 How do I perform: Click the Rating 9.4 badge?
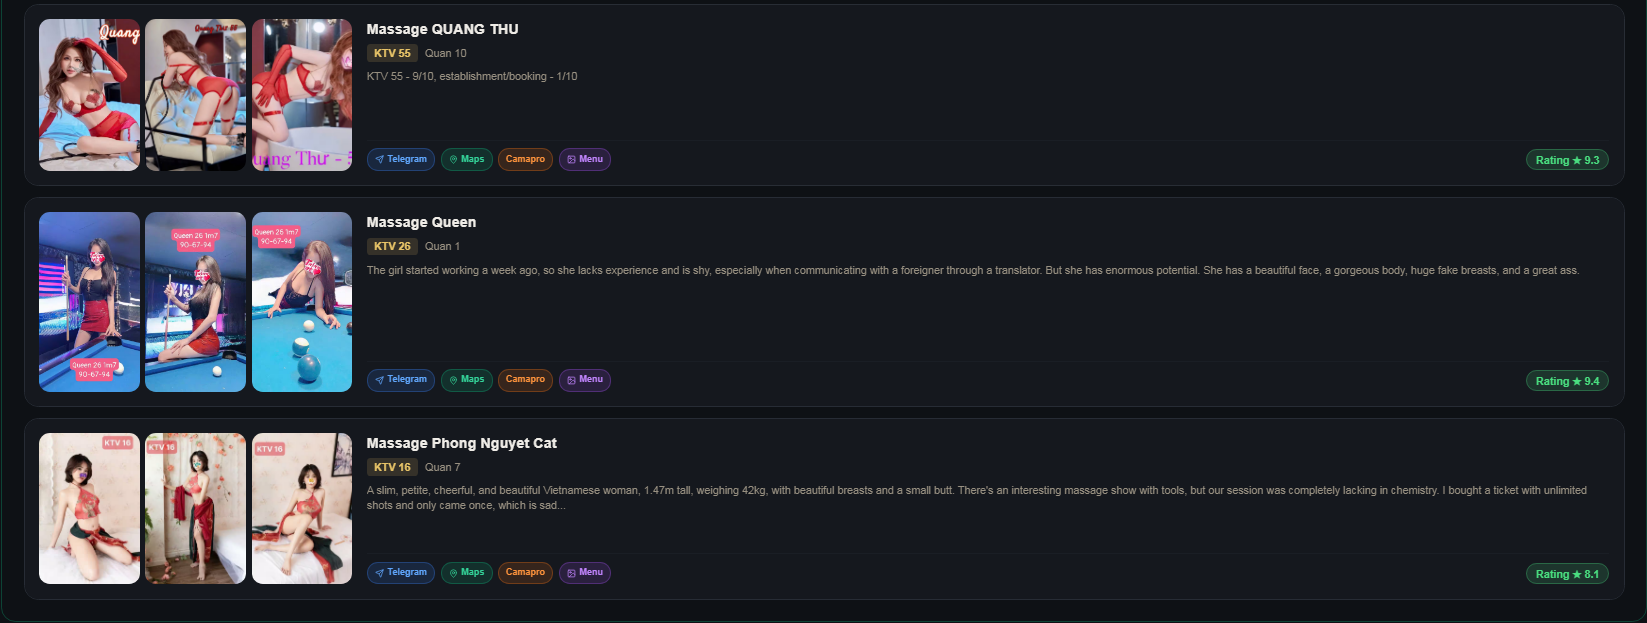pos(1567,381)
